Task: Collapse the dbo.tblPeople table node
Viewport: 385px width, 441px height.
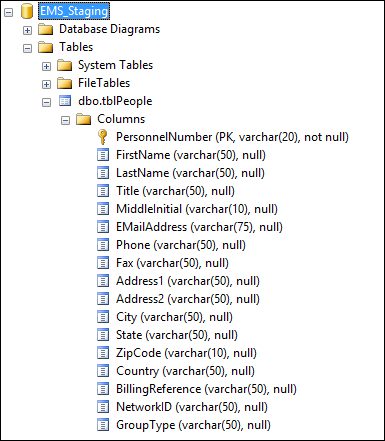Action: tap(46, 102)
